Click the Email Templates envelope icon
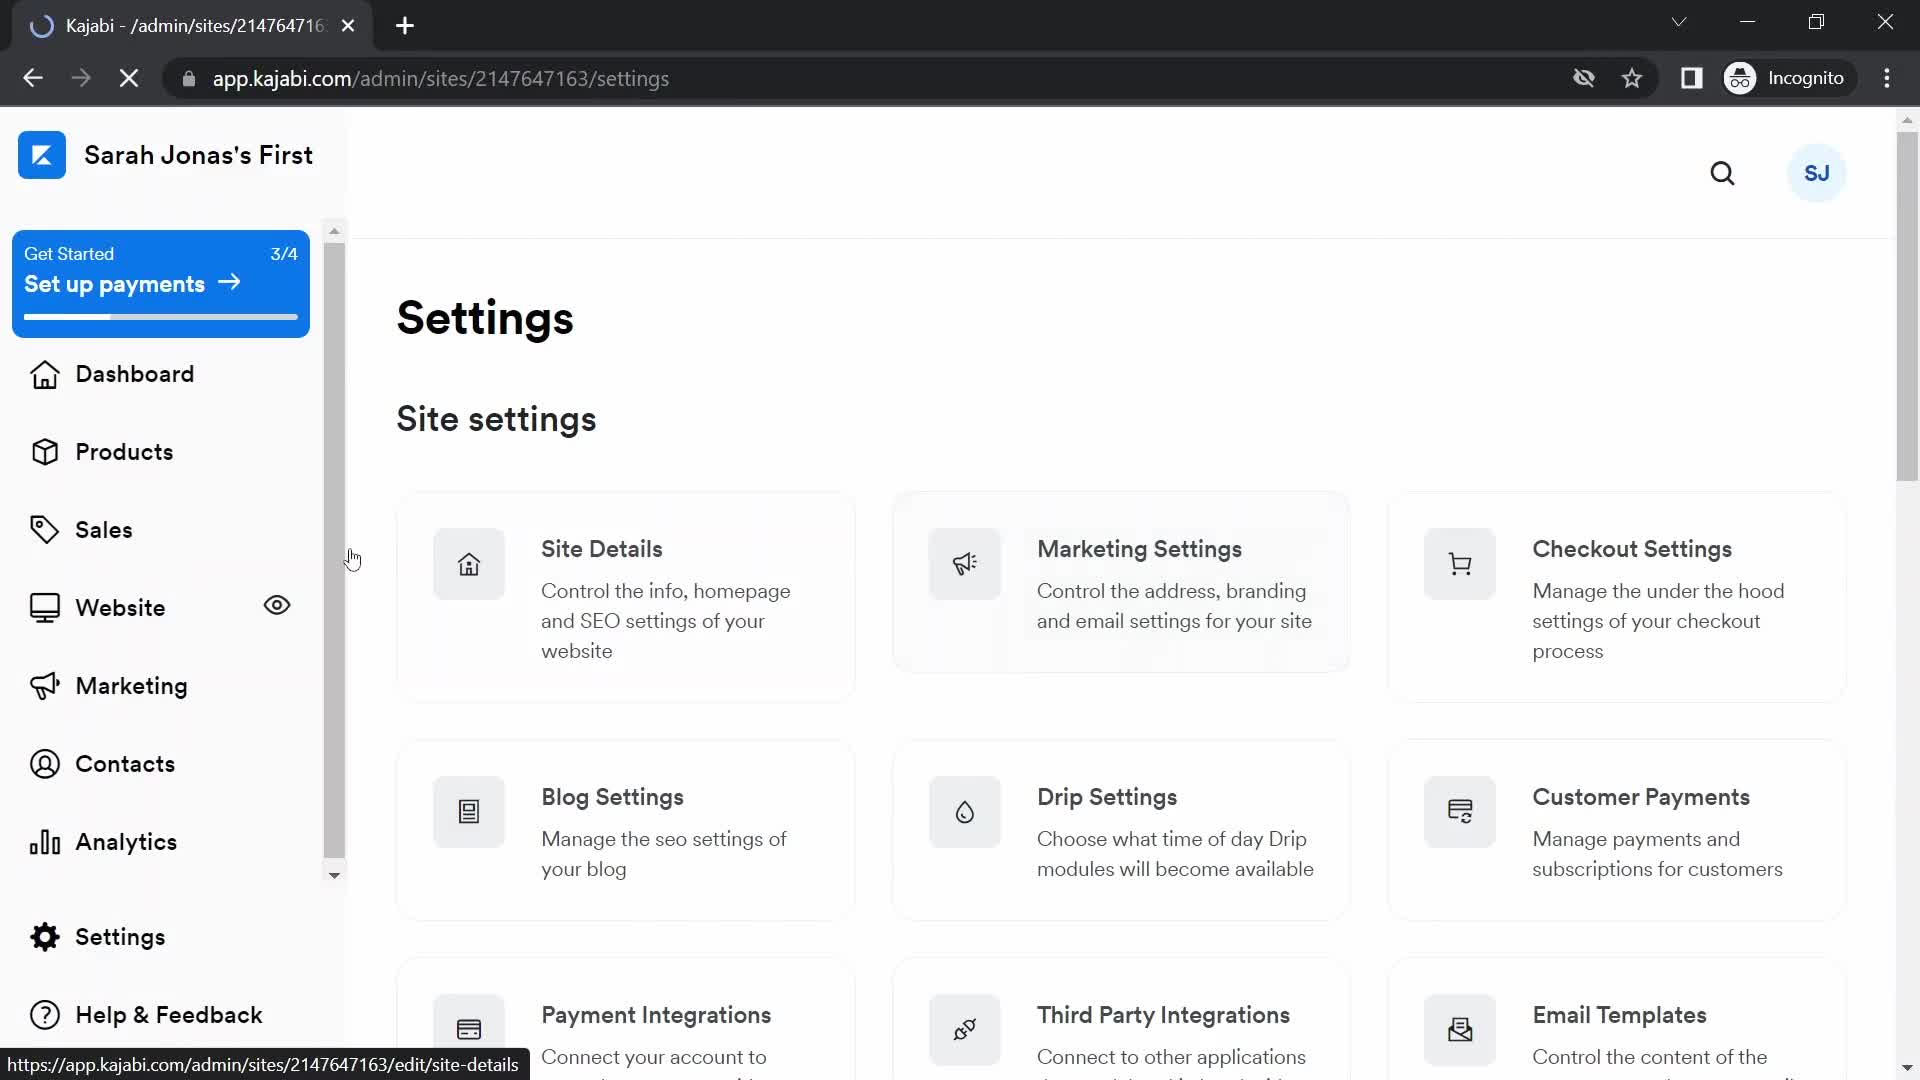Image resolution: width=1920 pixels, height=1080 pixels. (1460, 1029)
